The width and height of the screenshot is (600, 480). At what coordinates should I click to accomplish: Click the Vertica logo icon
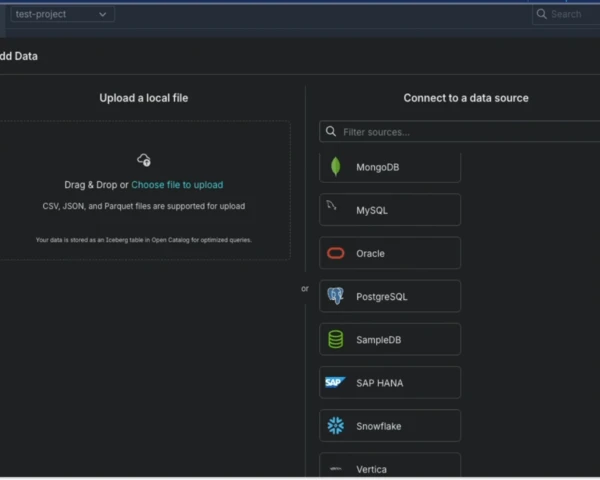pyautogui.click(x=336, y=469)
